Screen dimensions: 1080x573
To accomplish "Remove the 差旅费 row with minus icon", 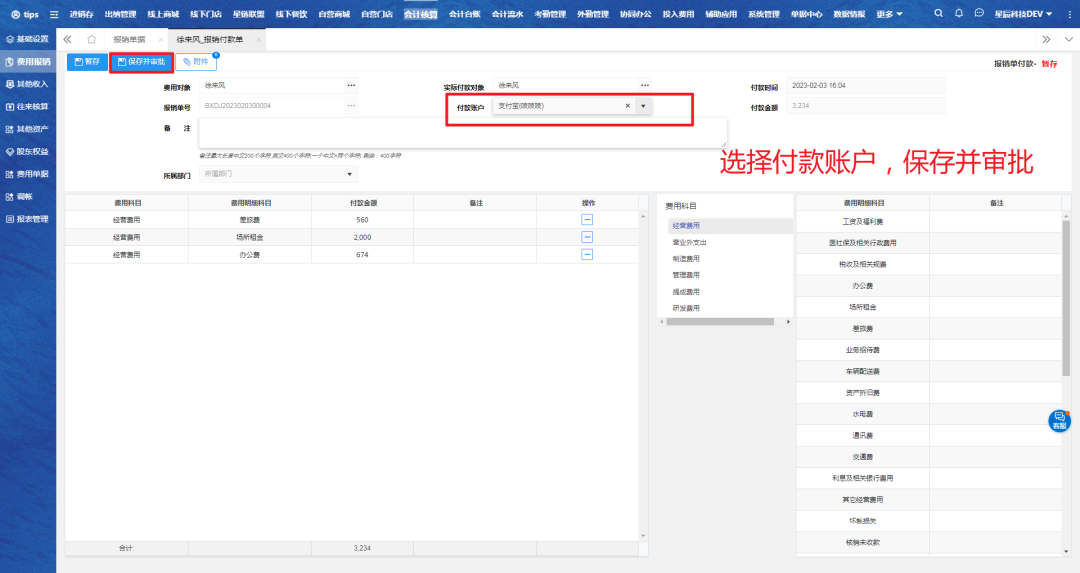I will pyautogui.click(x=587, y=219).
